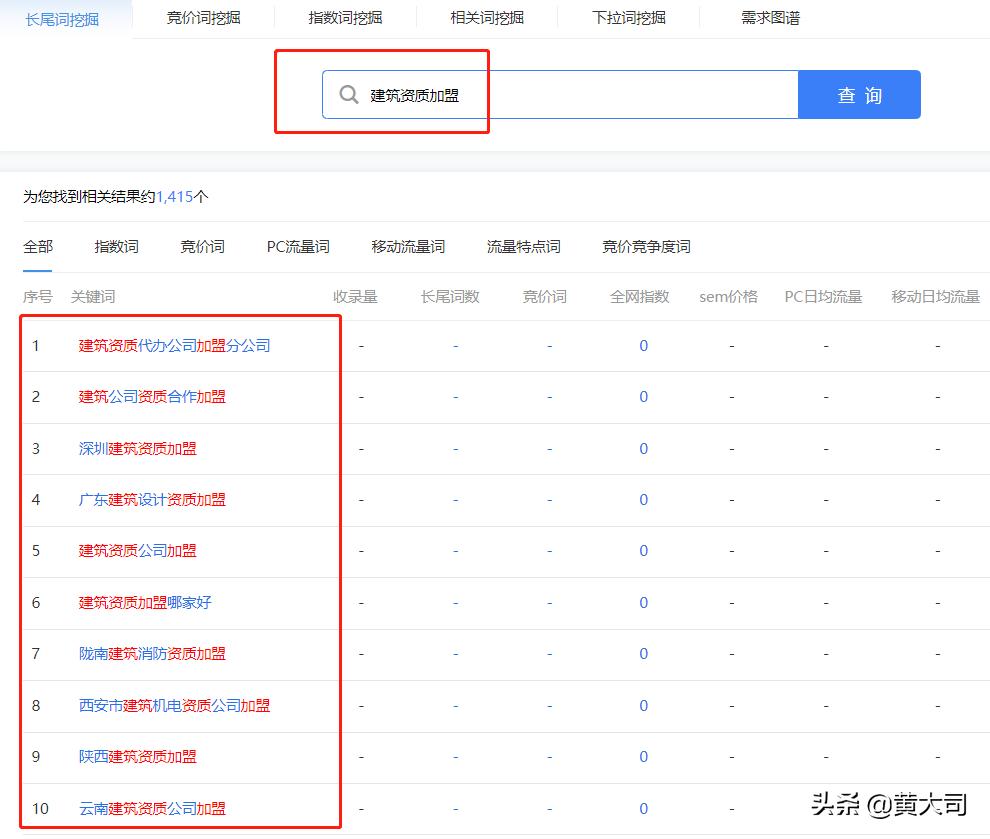
Task: Filter results by 指数词
Action: click(x=115, y=246)
